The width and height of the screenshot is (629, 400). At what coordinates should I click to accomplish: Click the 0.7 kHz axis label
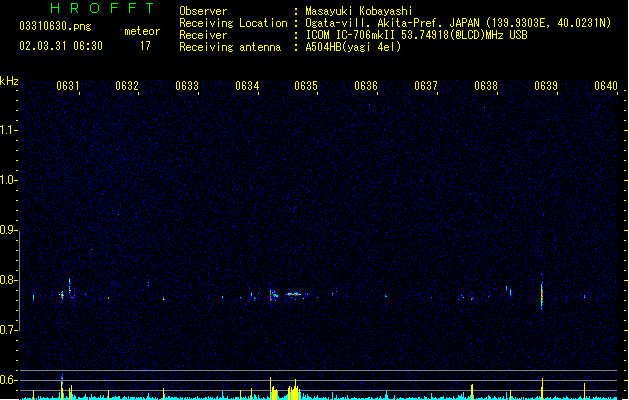tap(8, 330)
